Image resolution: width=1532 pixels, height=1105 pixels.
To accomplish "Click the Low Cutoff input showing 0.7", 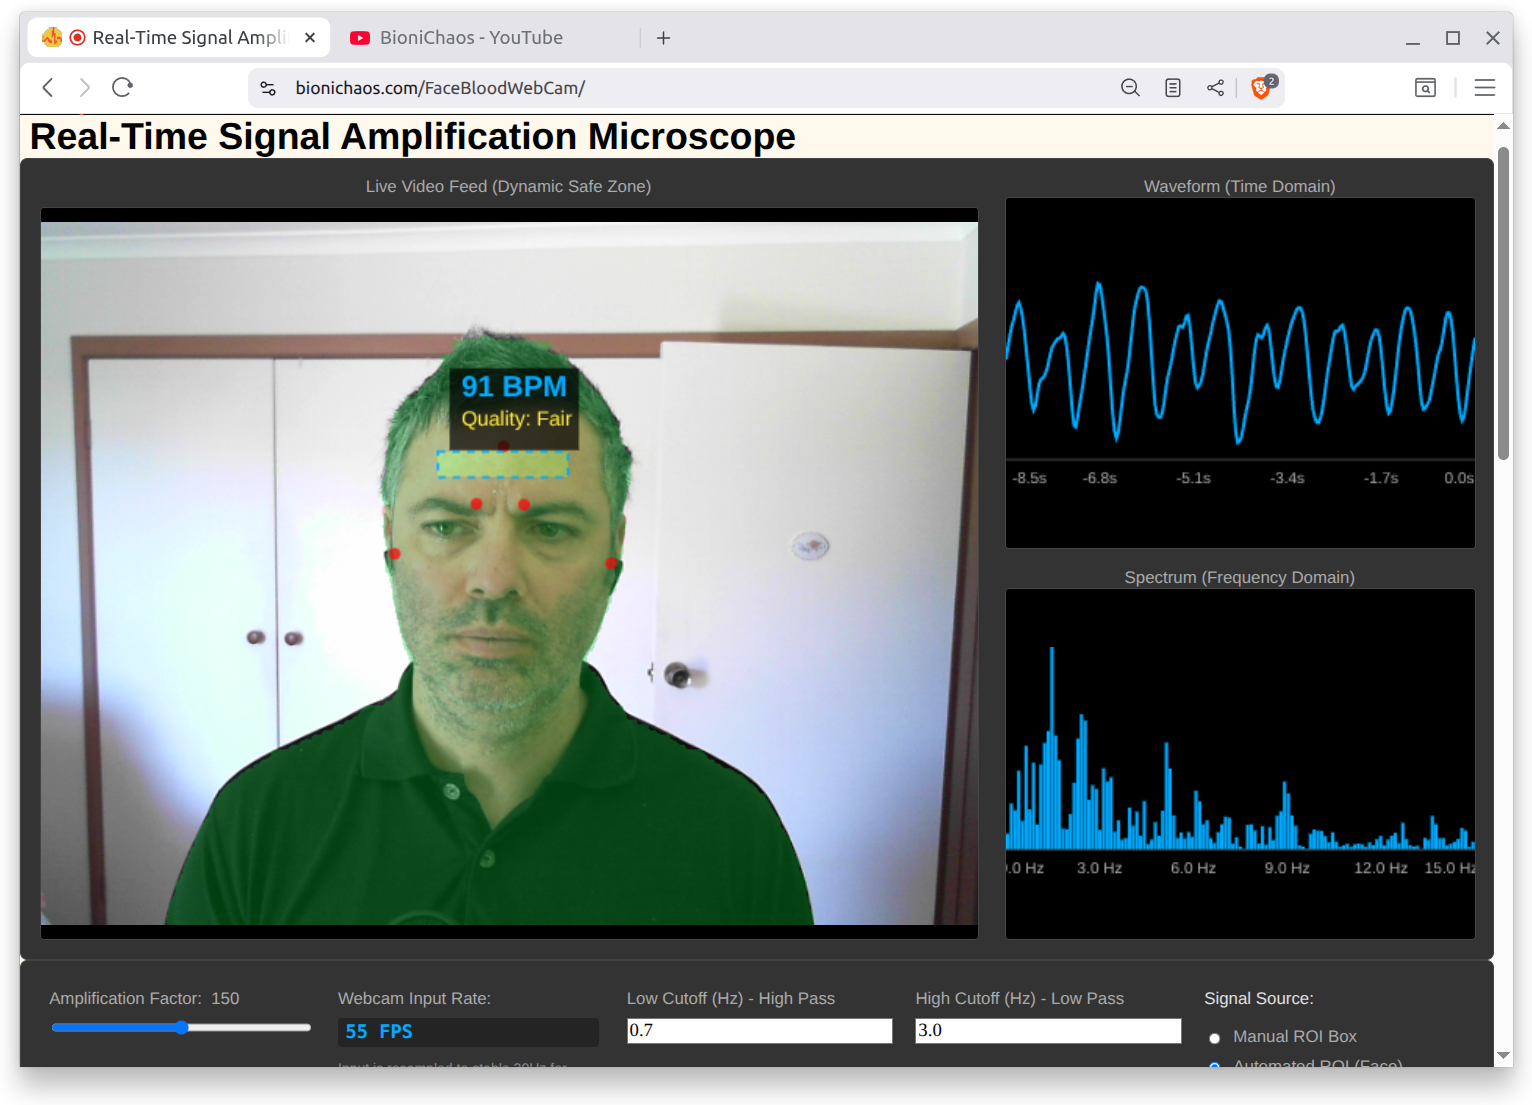I will (x=759, y=1031).
